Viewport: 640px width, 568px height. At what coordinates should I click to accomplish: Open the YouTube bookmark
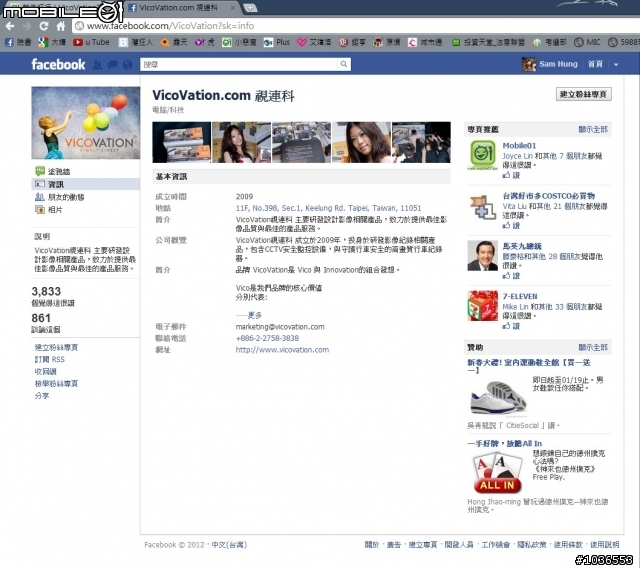91,42
